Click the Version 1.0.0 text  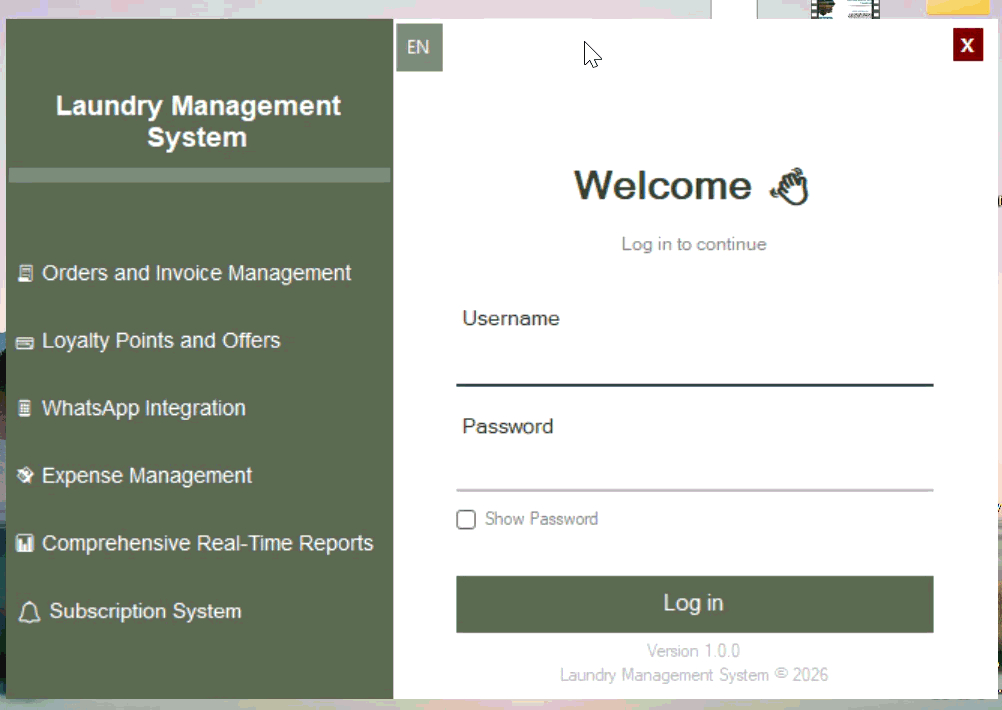click(693, 651)
